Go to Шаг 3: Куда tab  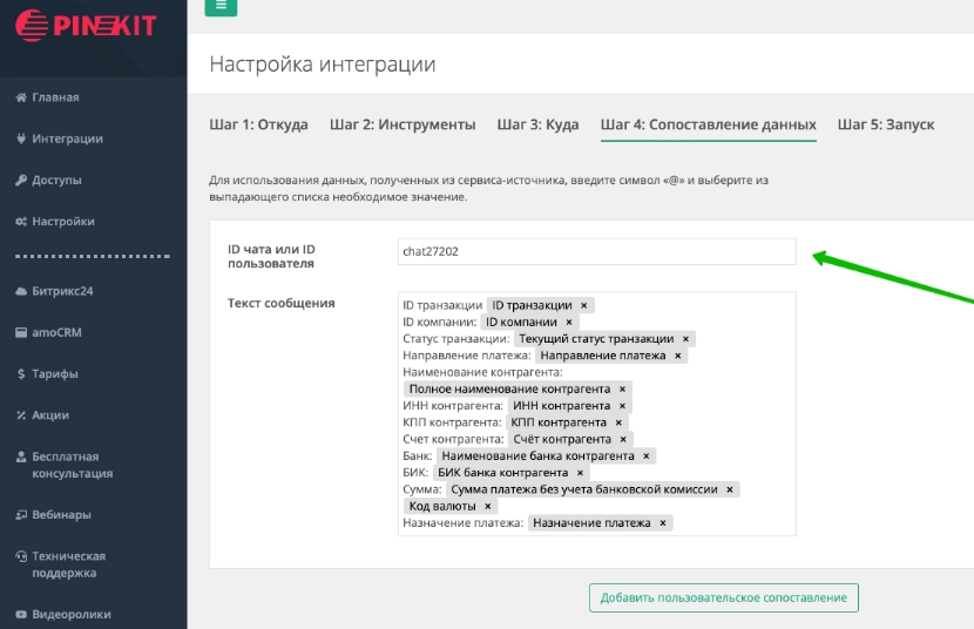click(537, 125)
